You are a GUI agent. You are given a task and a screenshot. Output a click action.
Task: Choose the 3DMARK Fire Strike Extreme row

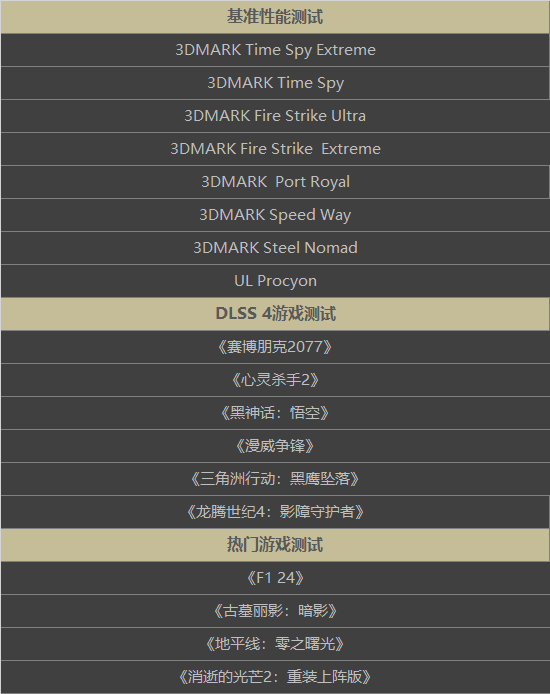coord(275,149)
